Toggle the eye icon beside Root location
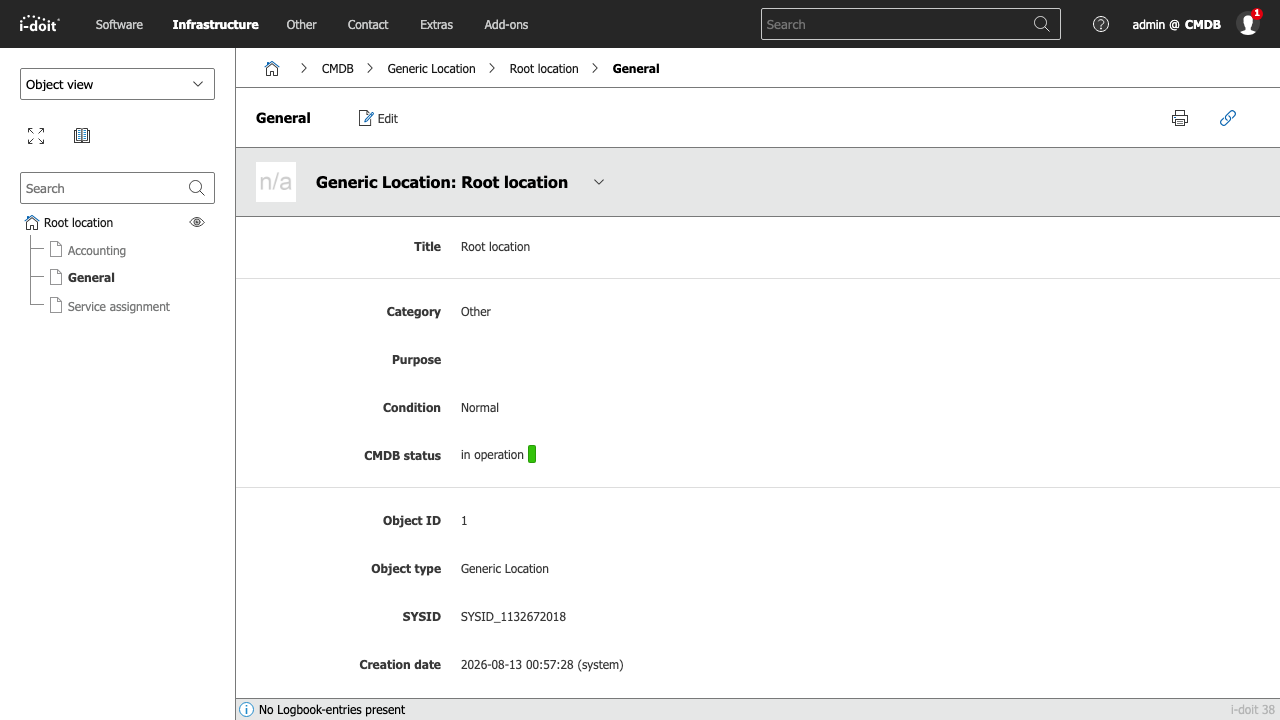Screen dimensions: 1280x720 coord(197,222)
